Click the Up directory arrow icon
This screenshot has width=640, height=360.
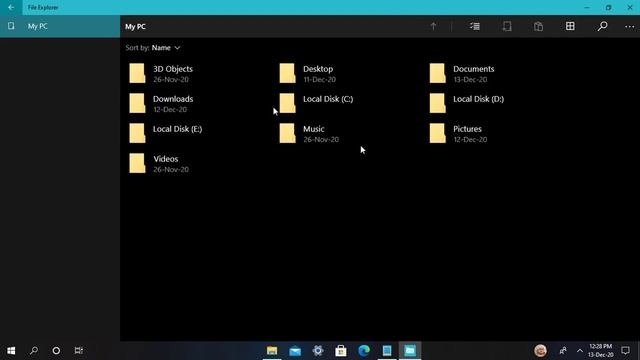point(433,27)
